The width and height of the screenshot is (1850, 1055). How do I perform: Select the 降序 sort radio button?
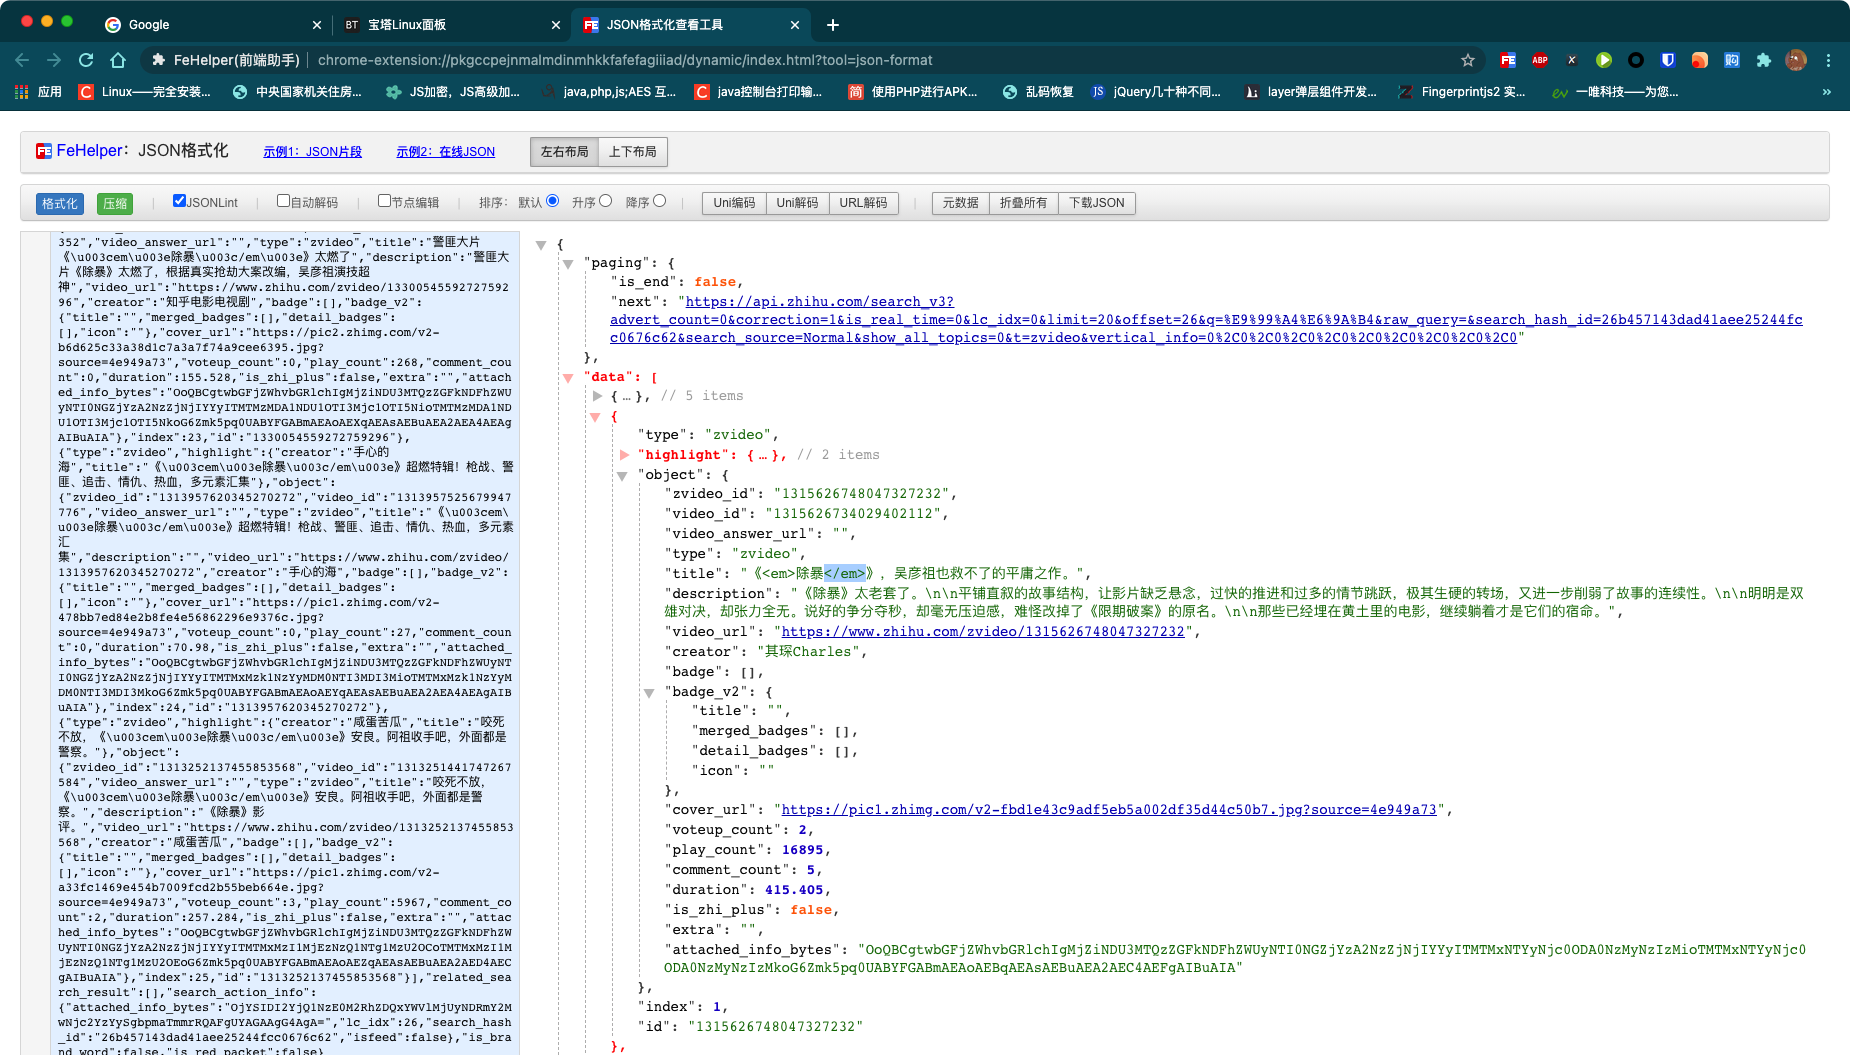[x=659, y=201]
